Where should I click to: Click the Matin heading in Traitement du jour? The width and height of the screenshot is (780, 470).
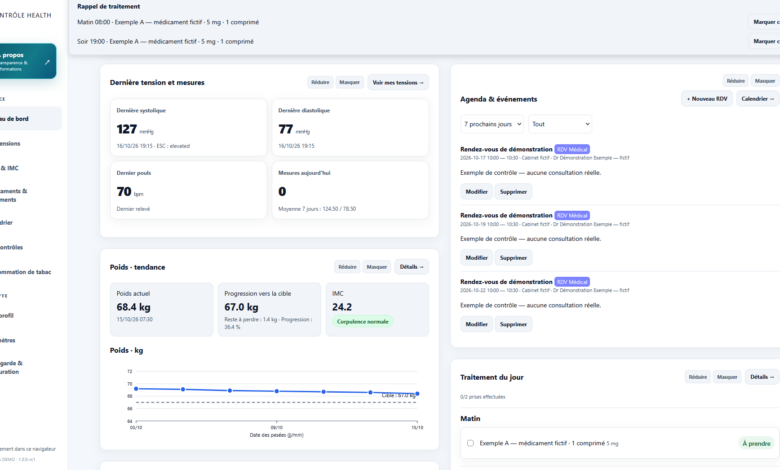(x=470, y=418)
